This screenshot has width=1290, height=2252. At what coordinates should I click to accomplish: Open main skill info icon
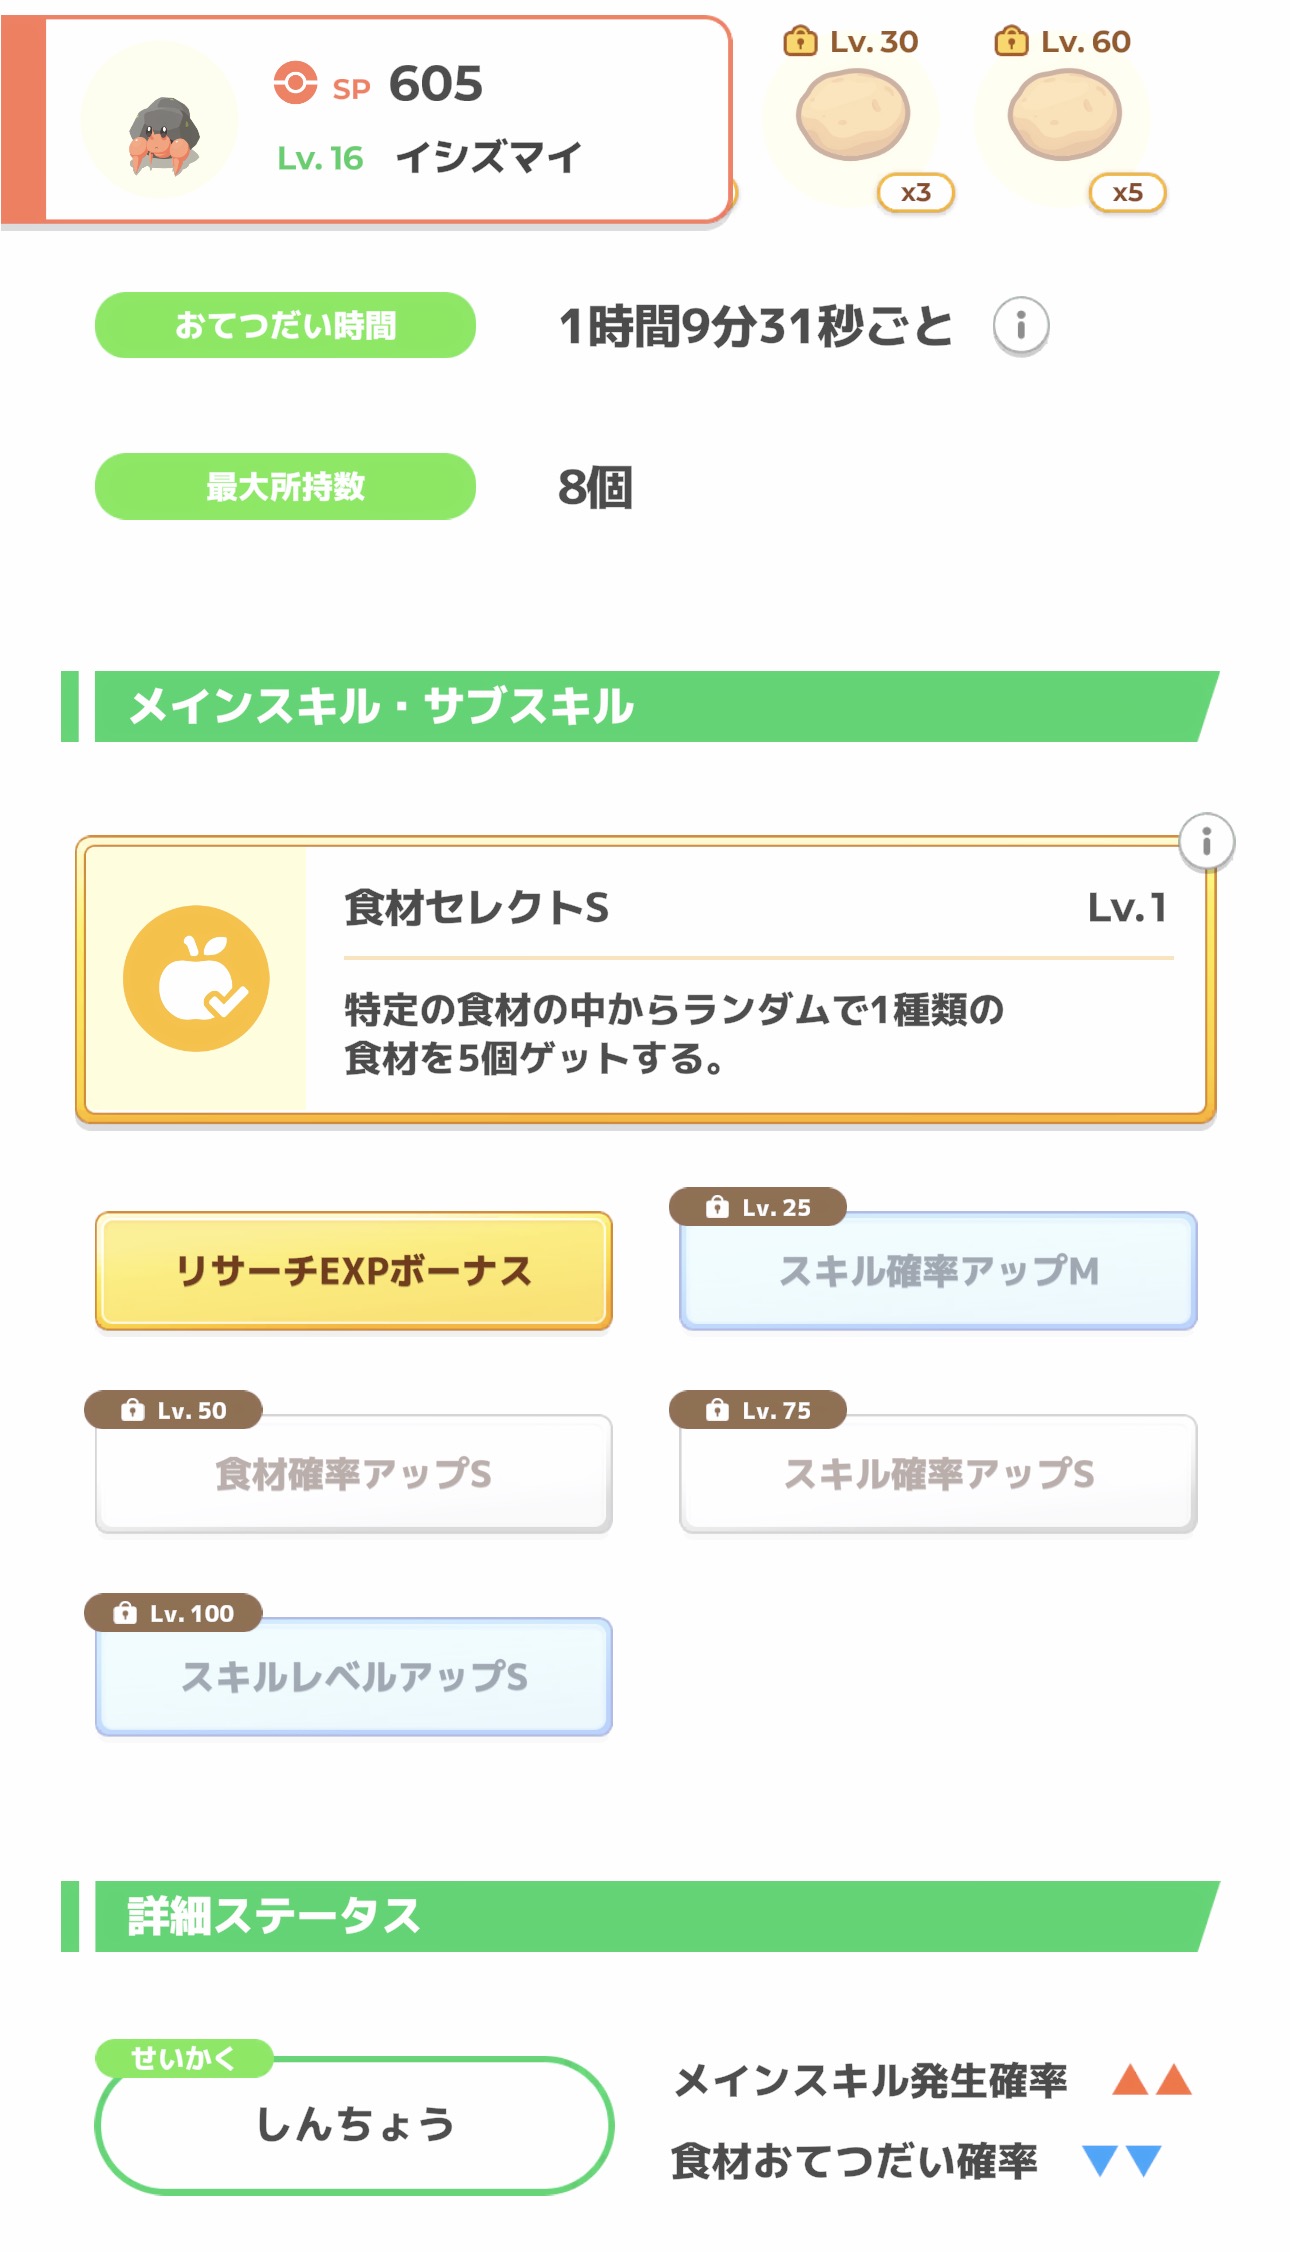click(x=1206, y=842)
